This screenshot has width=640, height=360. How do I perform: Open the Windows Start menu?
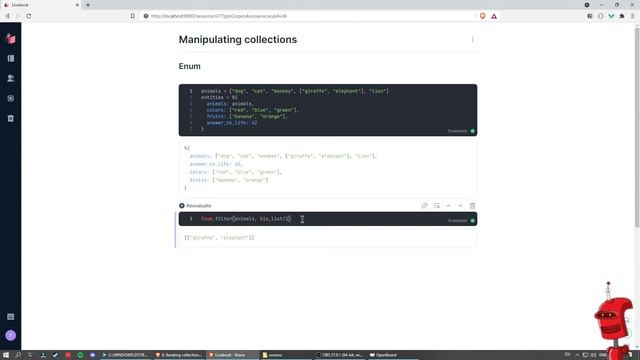pyautogui.click(x=6, y=355)
